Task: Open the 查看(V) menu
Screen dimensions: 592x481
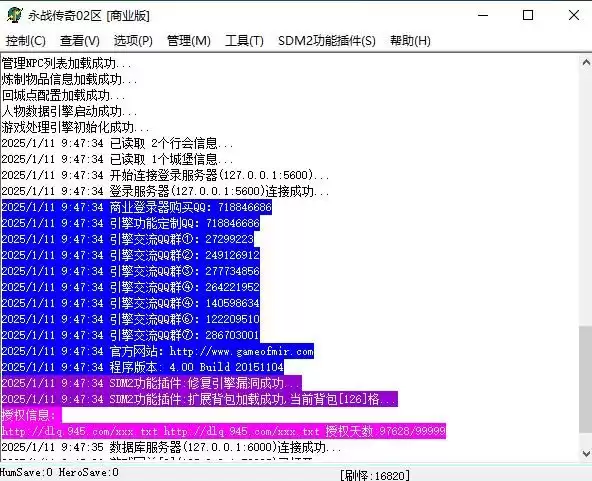Action: point(80,40)
